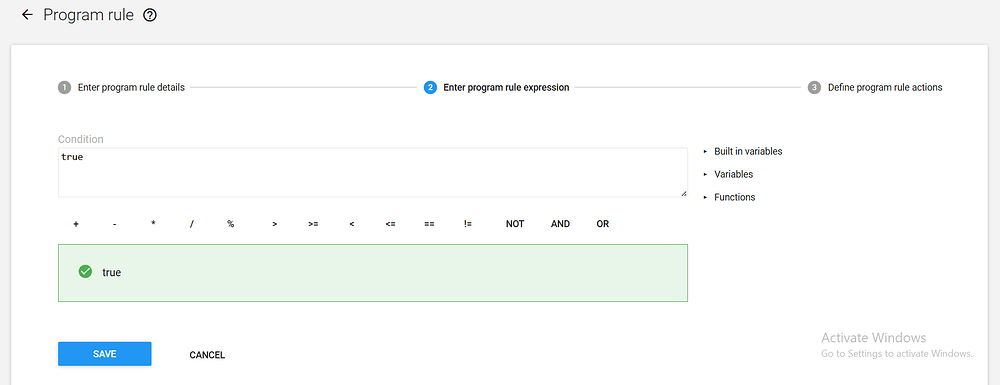Insert the greater-than operator
The width and height of the screenshot is (1000, 385).
pyautogui.click(x=274, y=224)
